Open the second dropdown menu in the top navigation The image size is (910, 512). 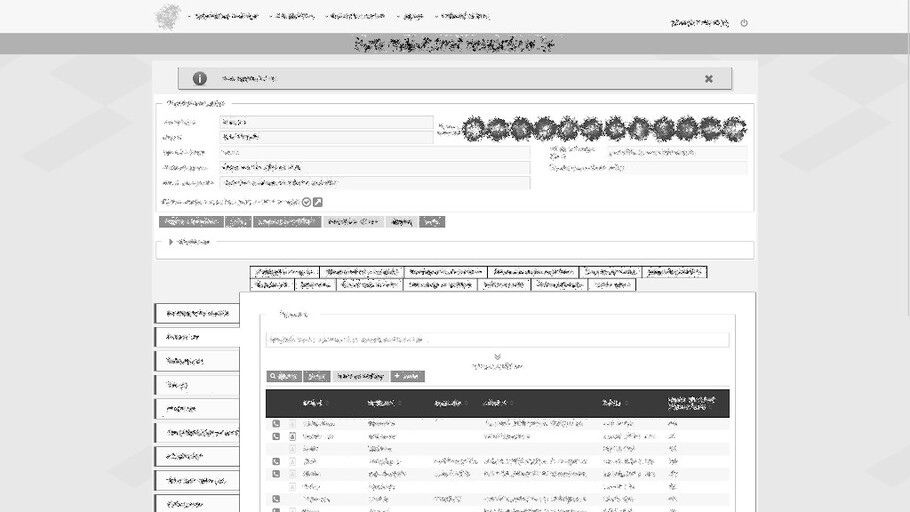tap(292, 16)
